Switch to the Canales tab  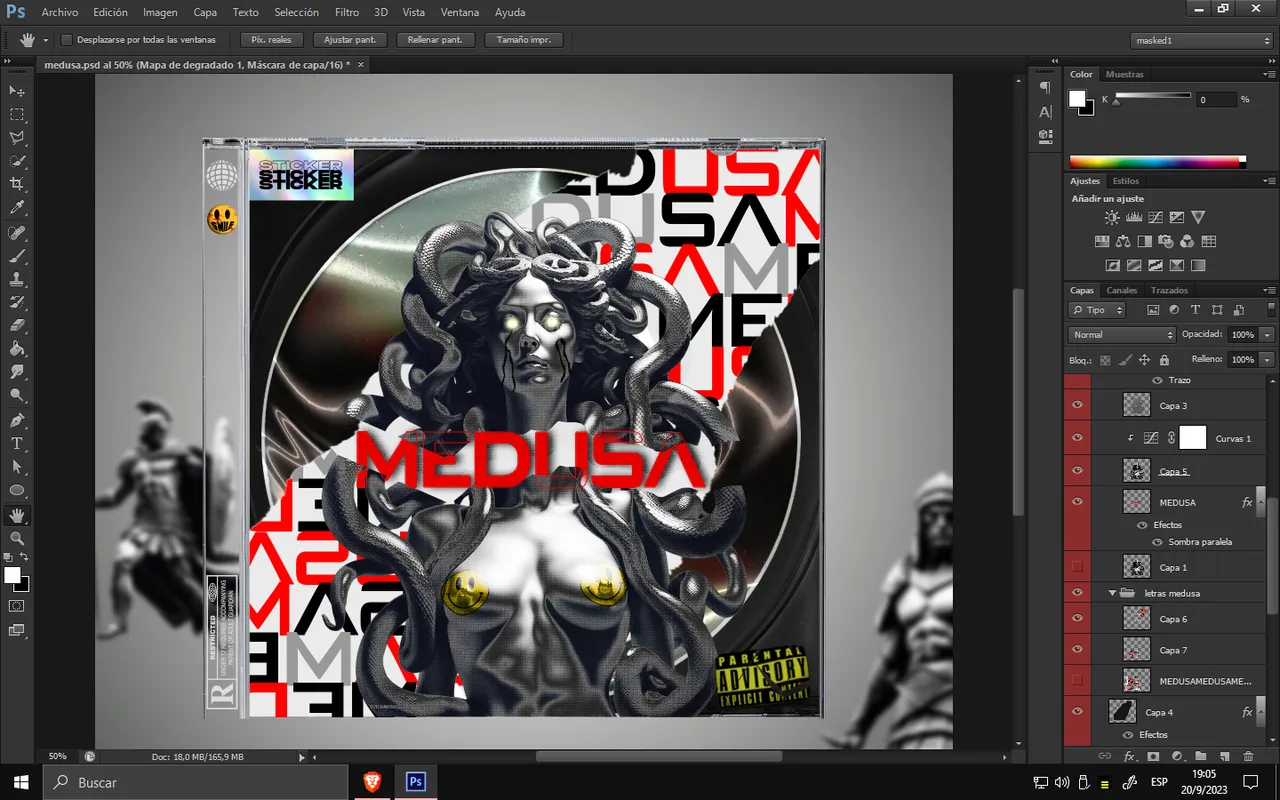(x=1121, y=290)
